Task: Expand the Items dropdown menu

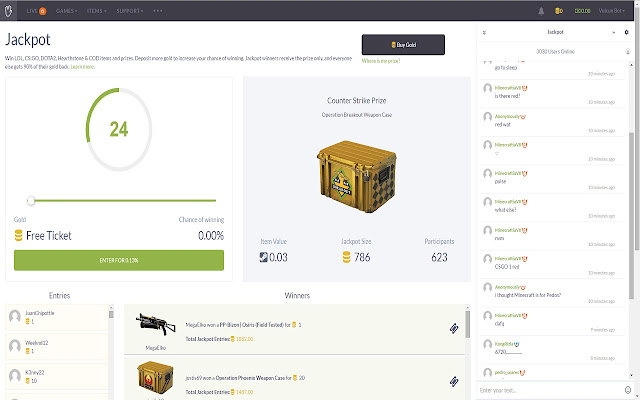Action: tap(97, 11)
